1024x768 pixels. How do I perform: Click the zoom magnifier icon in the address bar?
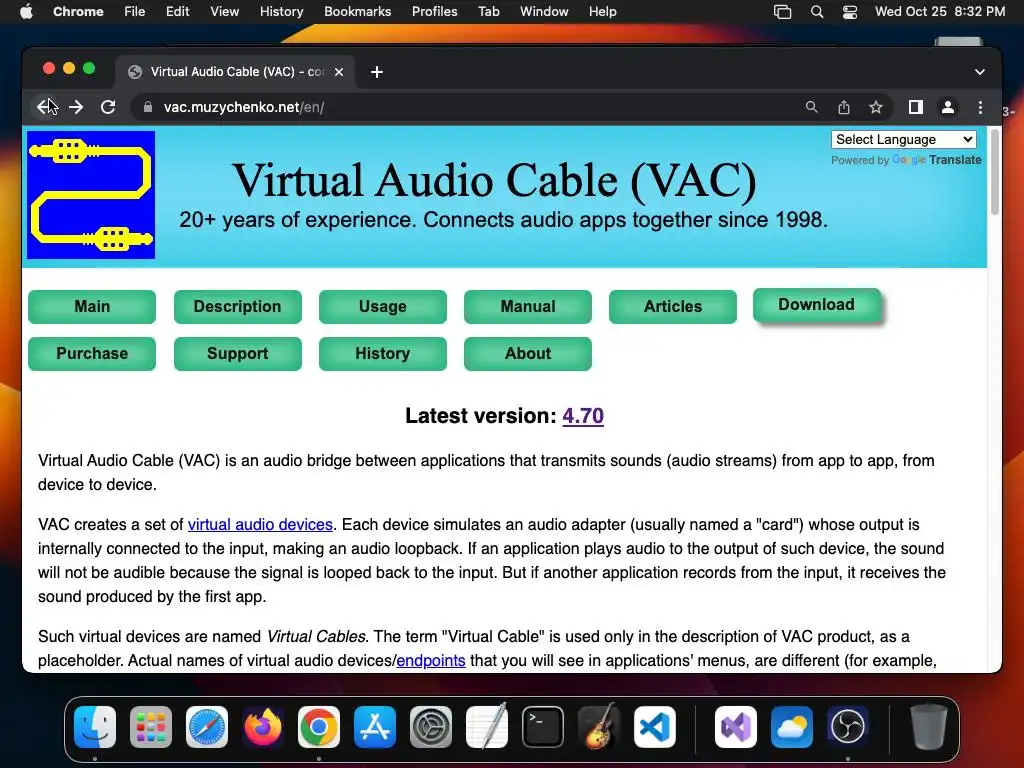point(811,107)
